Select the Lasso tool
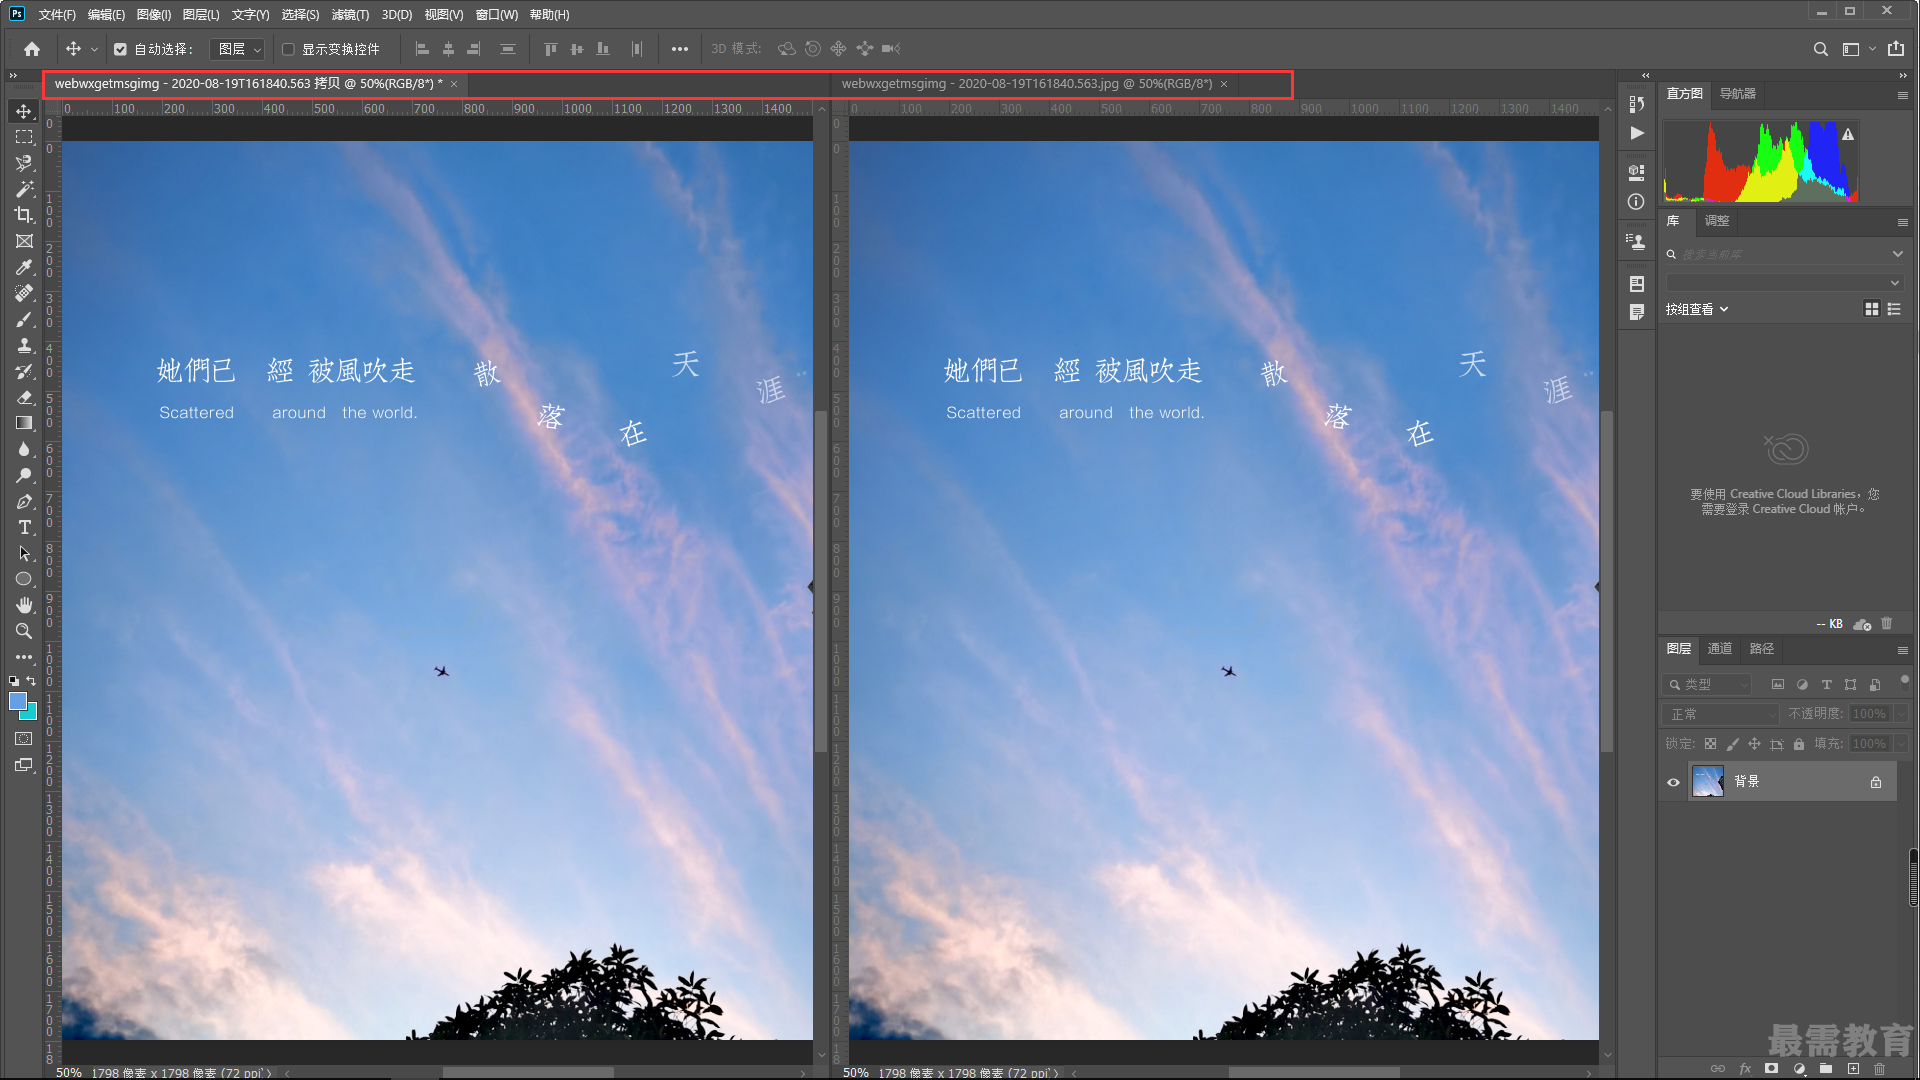This screenshot has width=1920, height=1080. [24, 163]
